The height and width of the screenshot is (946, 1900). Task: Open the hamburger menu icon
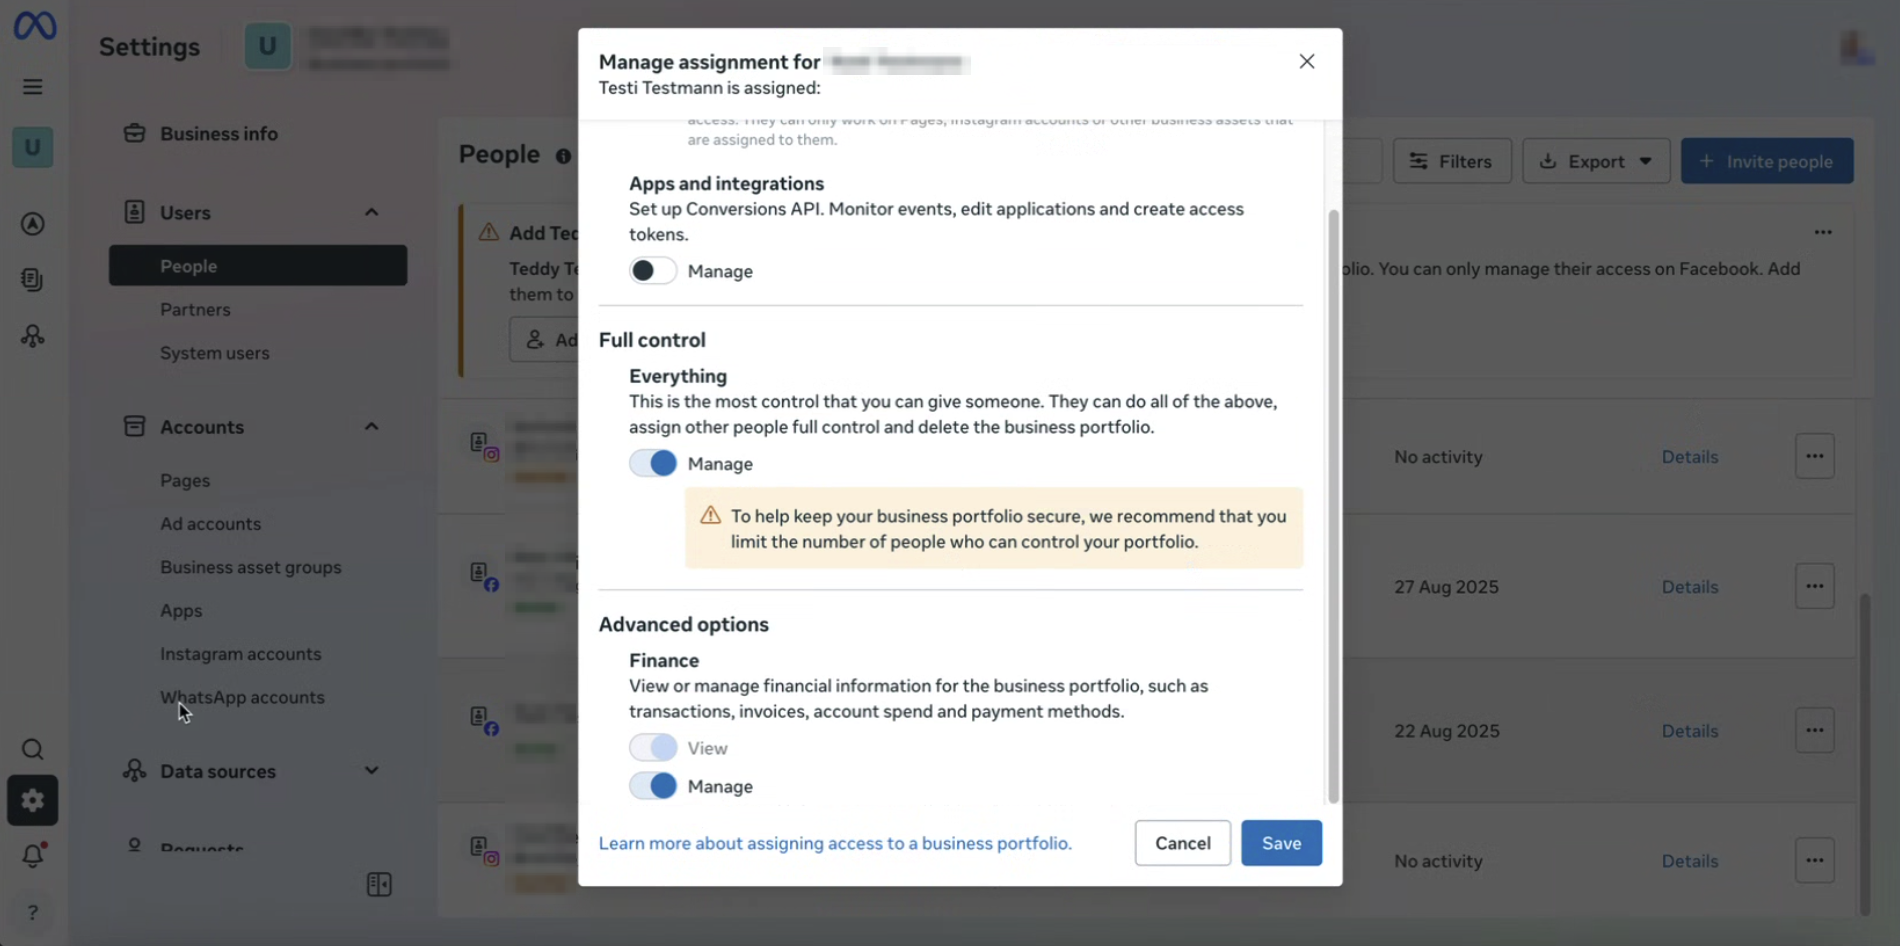pyautogui.click(x=33, y=87)
